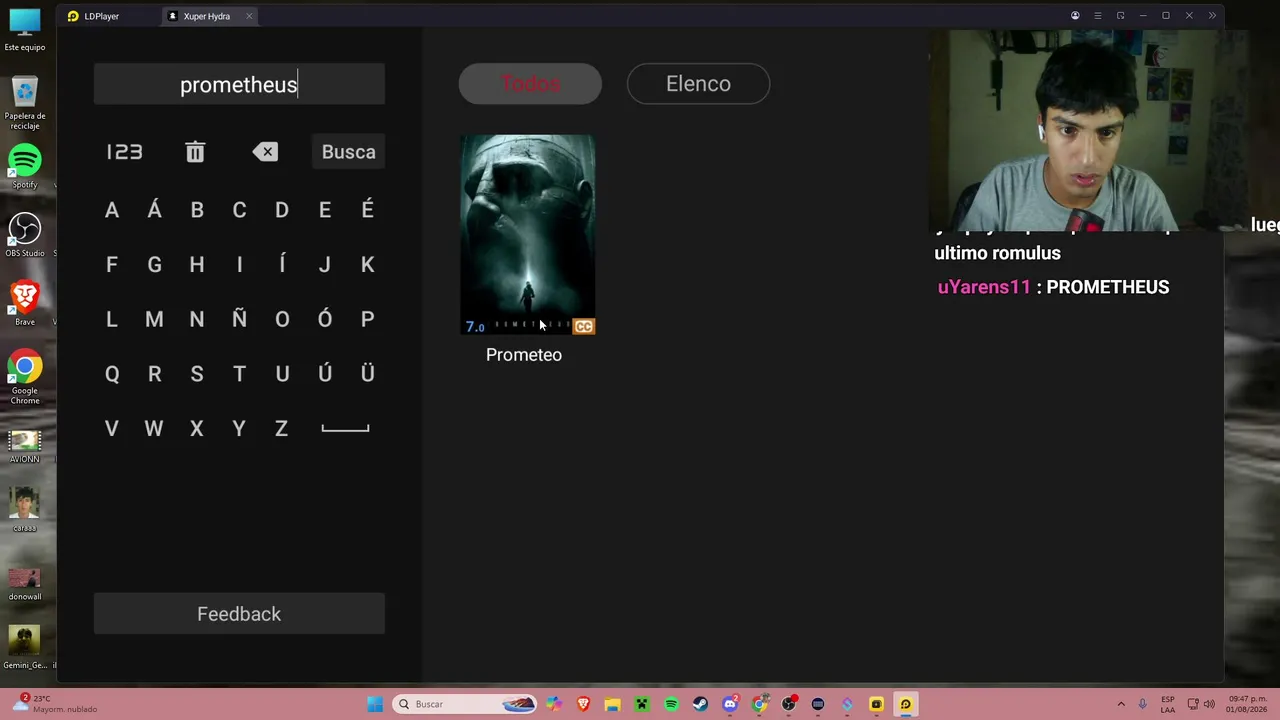Tap the K key on the on-screen keyboard
Screen dimensions: 1280x720
[368, 265]
